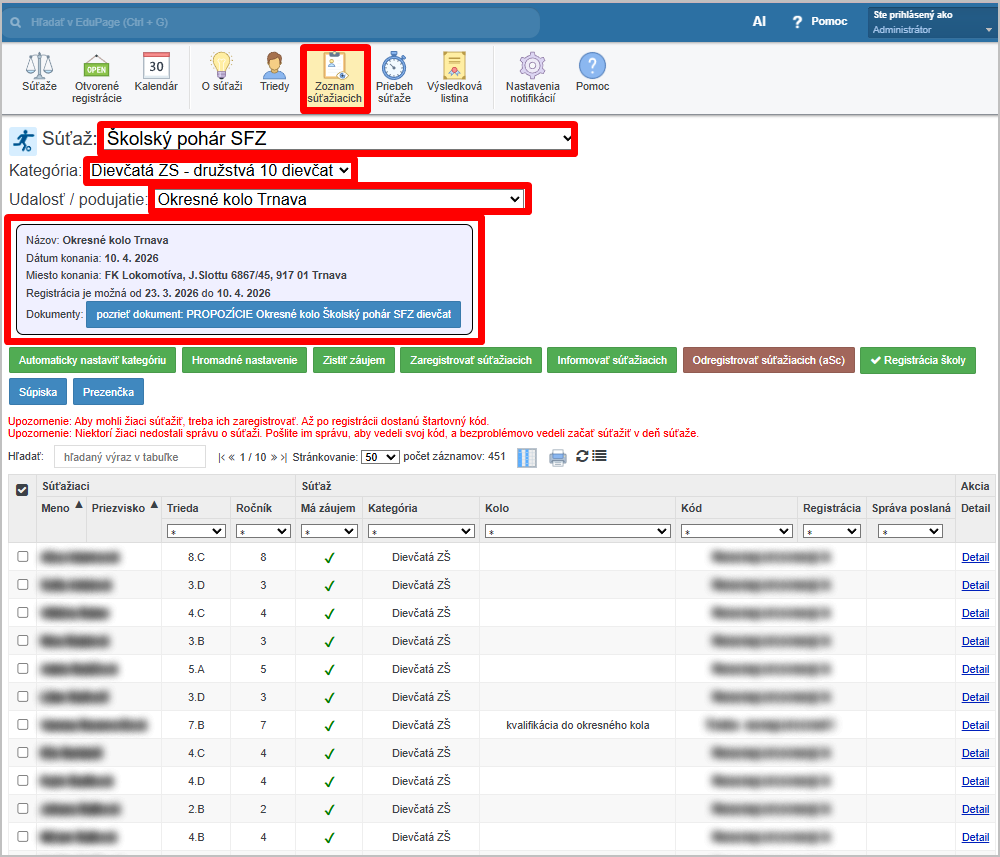Open the Stránkovanie page-size dropdown
1000x857 pixels.
pos(380,457)
